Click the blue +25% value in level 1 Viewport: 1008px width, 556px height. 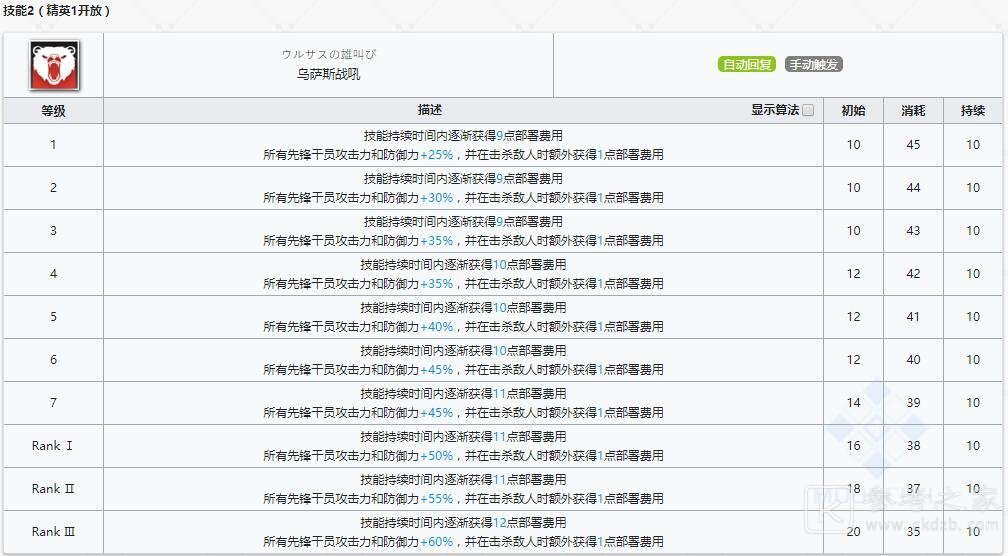click(437, 155)
